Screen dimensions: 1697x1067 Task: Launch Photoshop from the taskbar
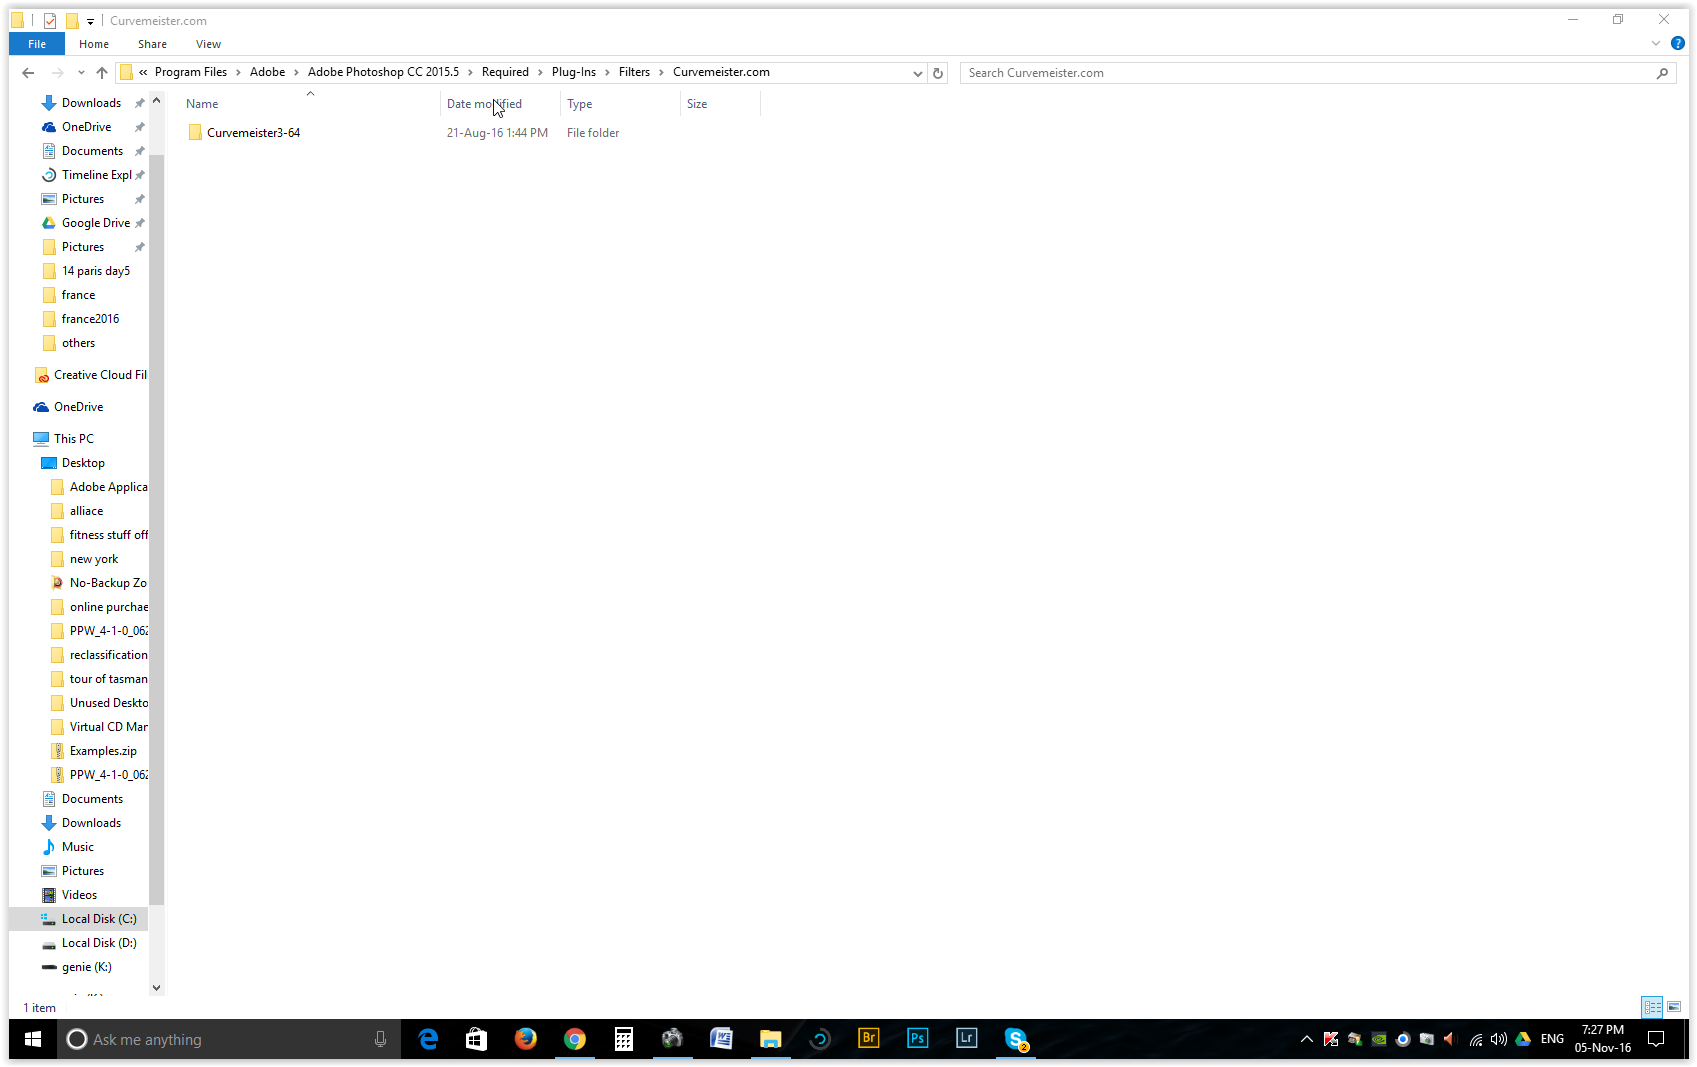(917, 1039)
